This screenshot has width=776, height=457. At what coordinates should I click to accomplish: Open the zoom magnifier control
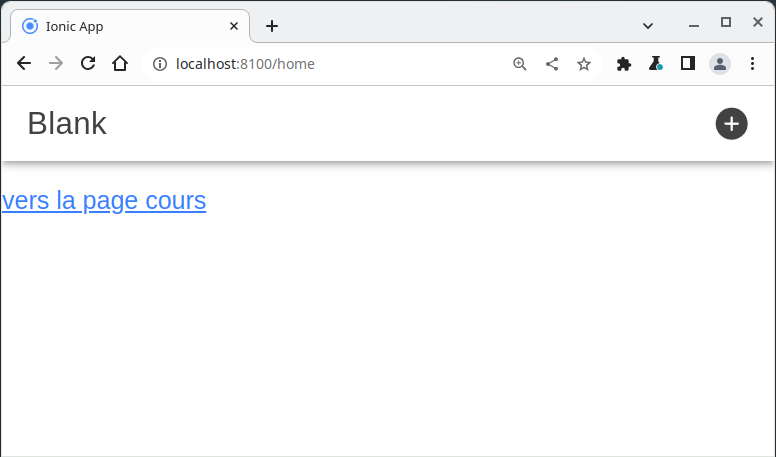tap(520, 64)
